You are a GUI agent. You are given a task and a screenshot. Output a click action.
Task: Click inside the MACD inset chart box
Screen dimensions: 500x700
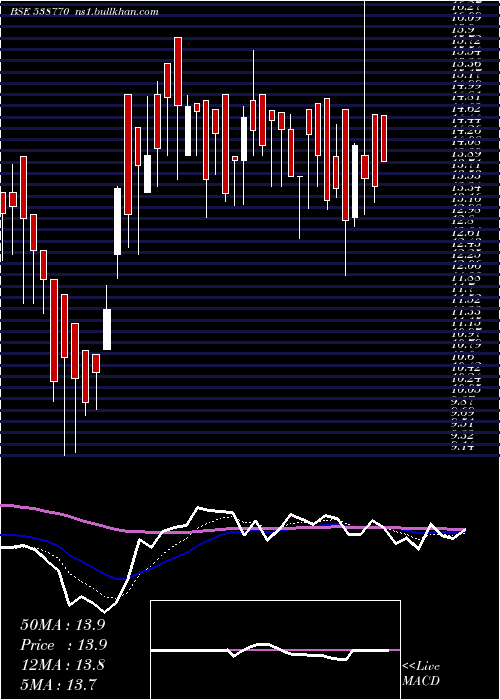point(275,650)
